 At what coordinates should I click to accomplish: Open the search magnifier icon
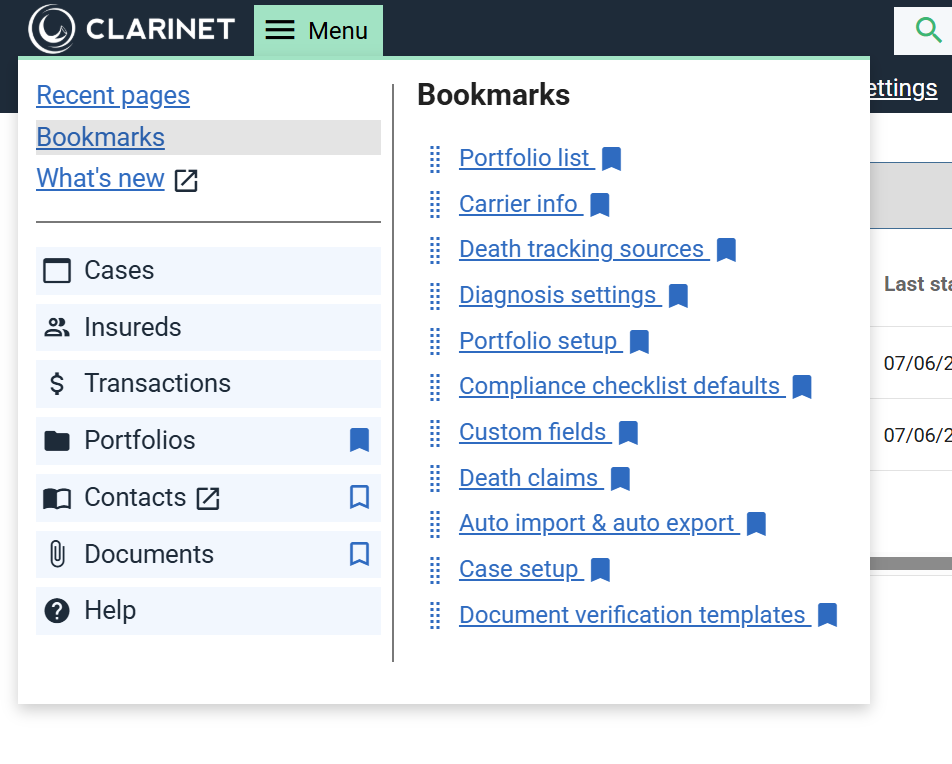[x=929, y=30]
